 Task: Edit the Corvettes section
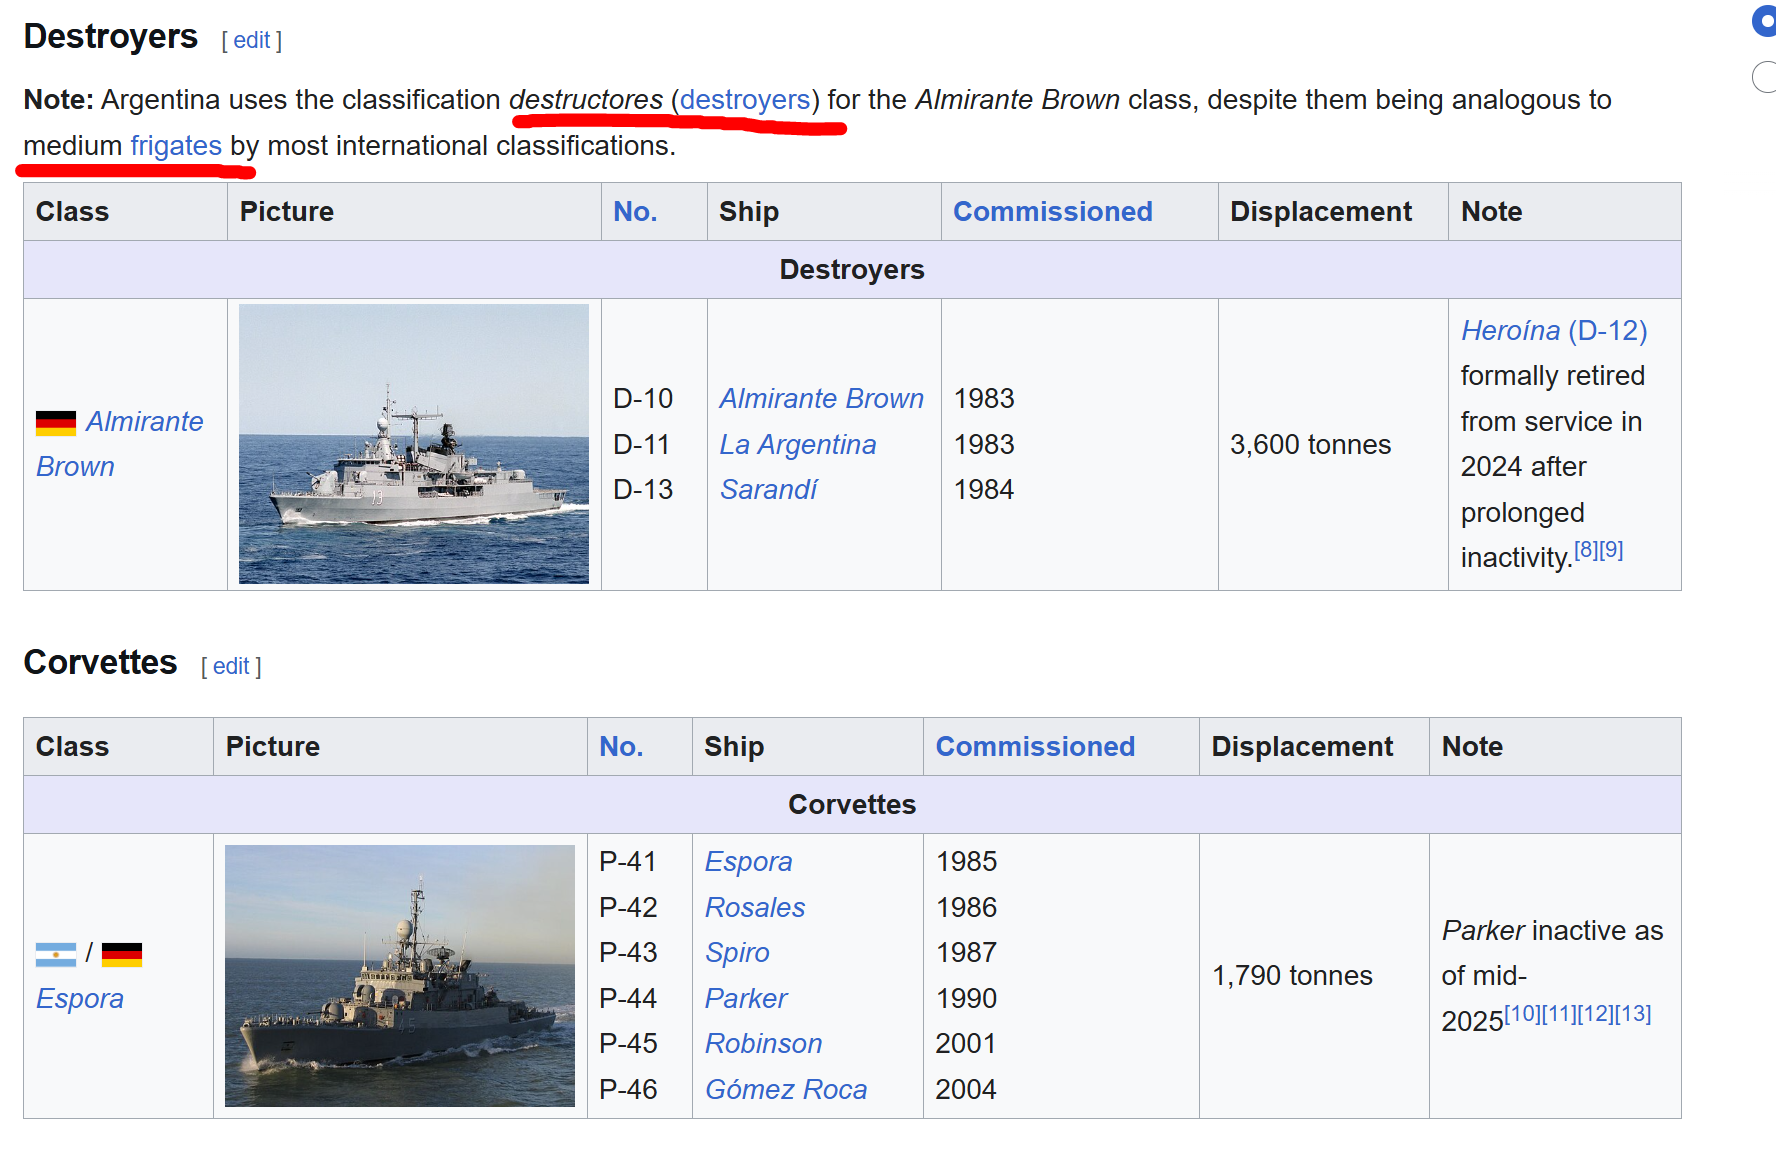point(231,666)
